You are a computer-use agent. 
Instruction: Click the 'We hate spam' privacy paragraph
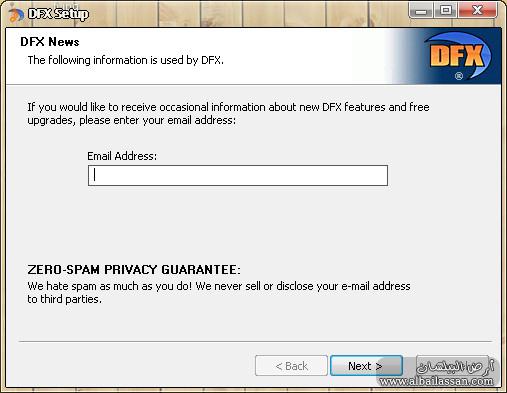[219, 292]
